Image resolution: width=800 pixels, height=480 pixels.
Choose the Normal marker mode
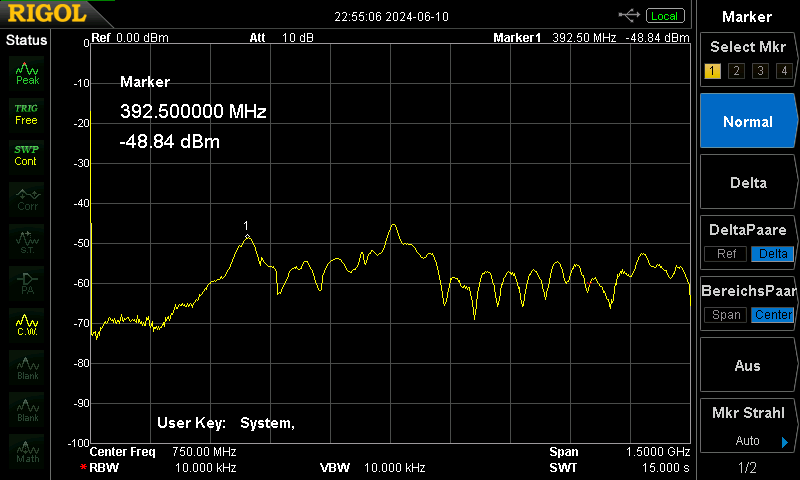click(747, 121)
